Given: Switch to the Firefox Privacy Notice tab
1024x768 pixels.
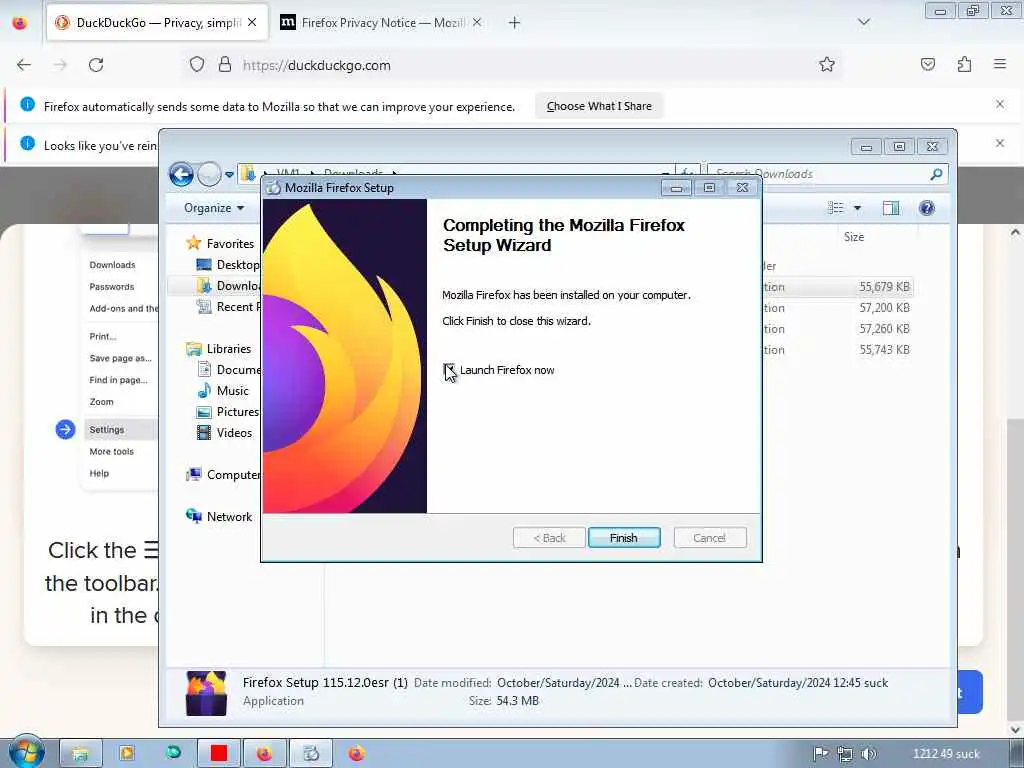Looking at the screenshot, I should pyautogui.click(x=381, y=23).
